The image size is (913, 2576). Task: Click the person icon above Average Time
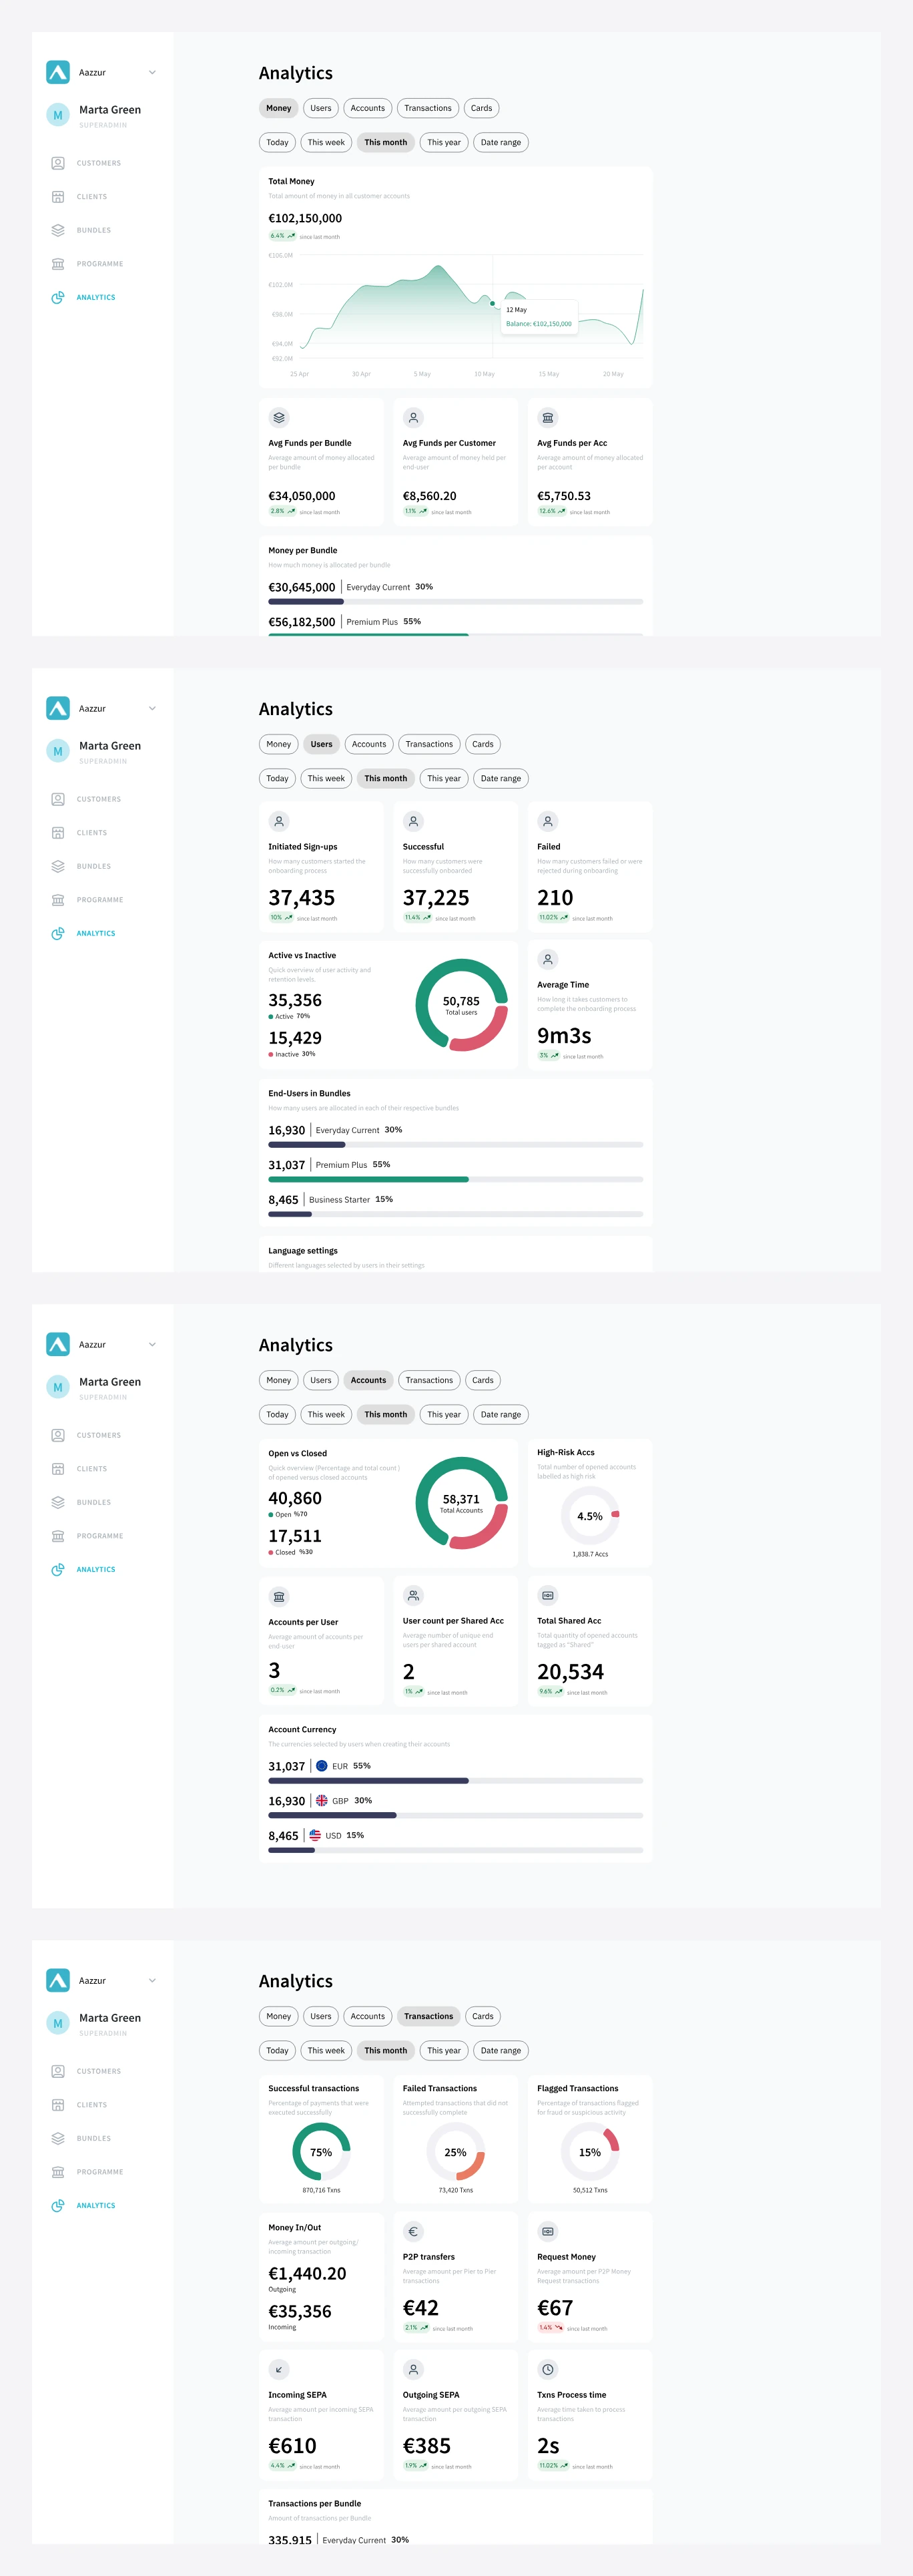[548, 960]
